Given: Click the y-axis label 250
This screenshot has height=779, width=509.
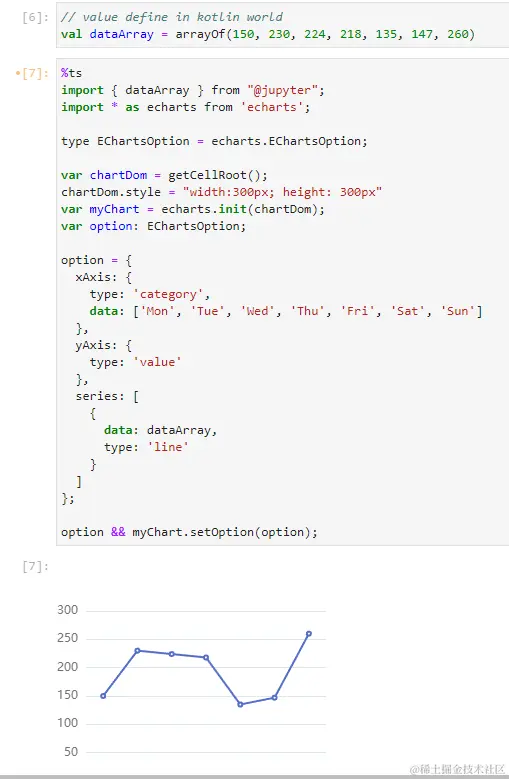Looking at the screenshot, I should point(68,638).
